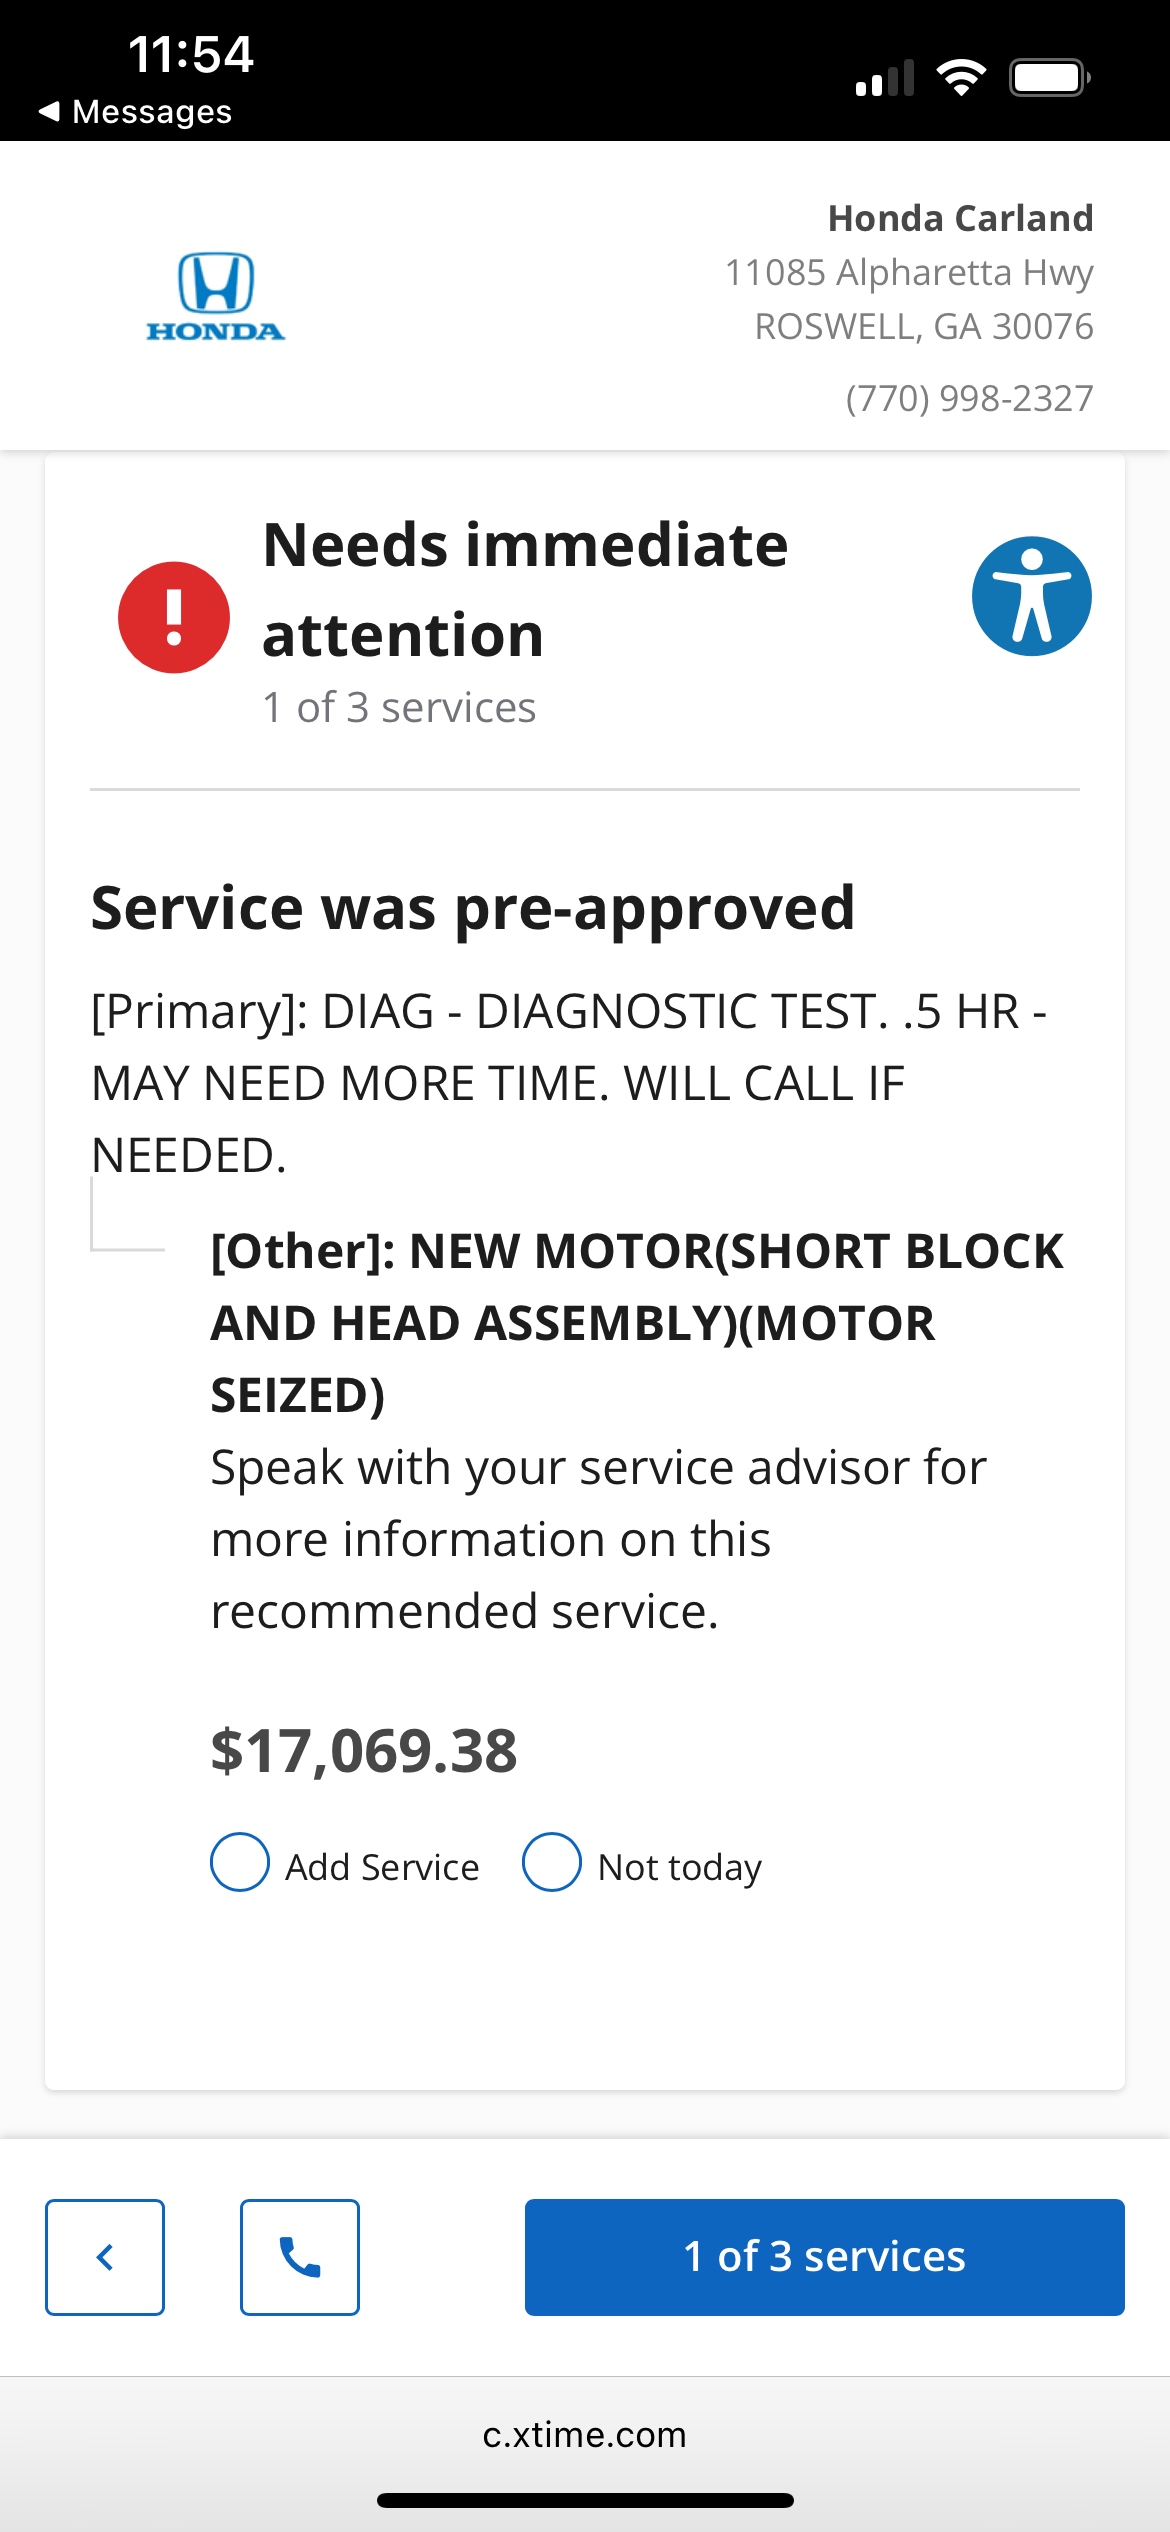This screenshot has width=1170, height=2532.
Task: Call the dealership number (770) 998-2327
Action: coord(970,398)
